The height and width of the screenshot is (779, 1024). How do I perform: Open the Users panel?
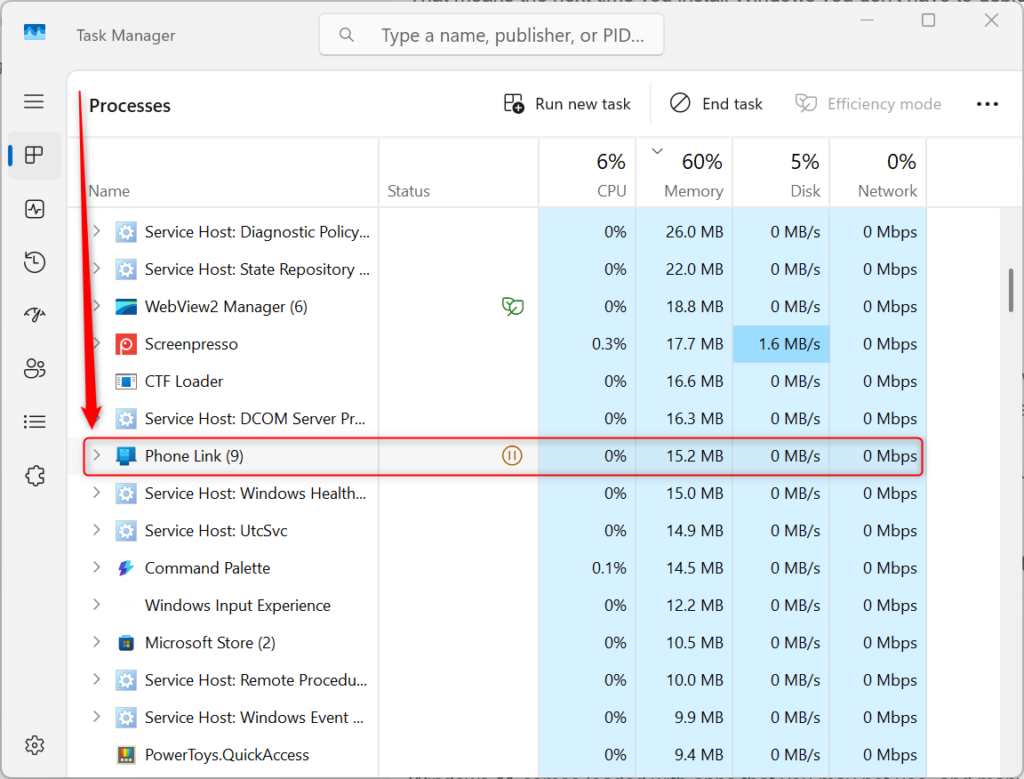tap(34, 368)
